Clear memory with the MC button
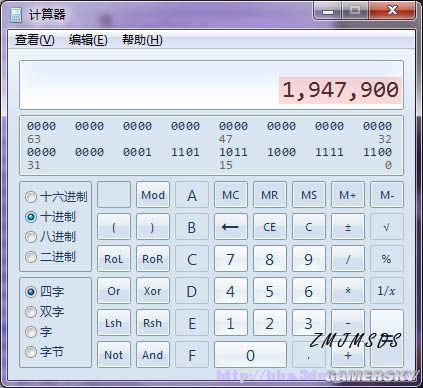This screenshot has height=388, width=423. tap(231, 195)
